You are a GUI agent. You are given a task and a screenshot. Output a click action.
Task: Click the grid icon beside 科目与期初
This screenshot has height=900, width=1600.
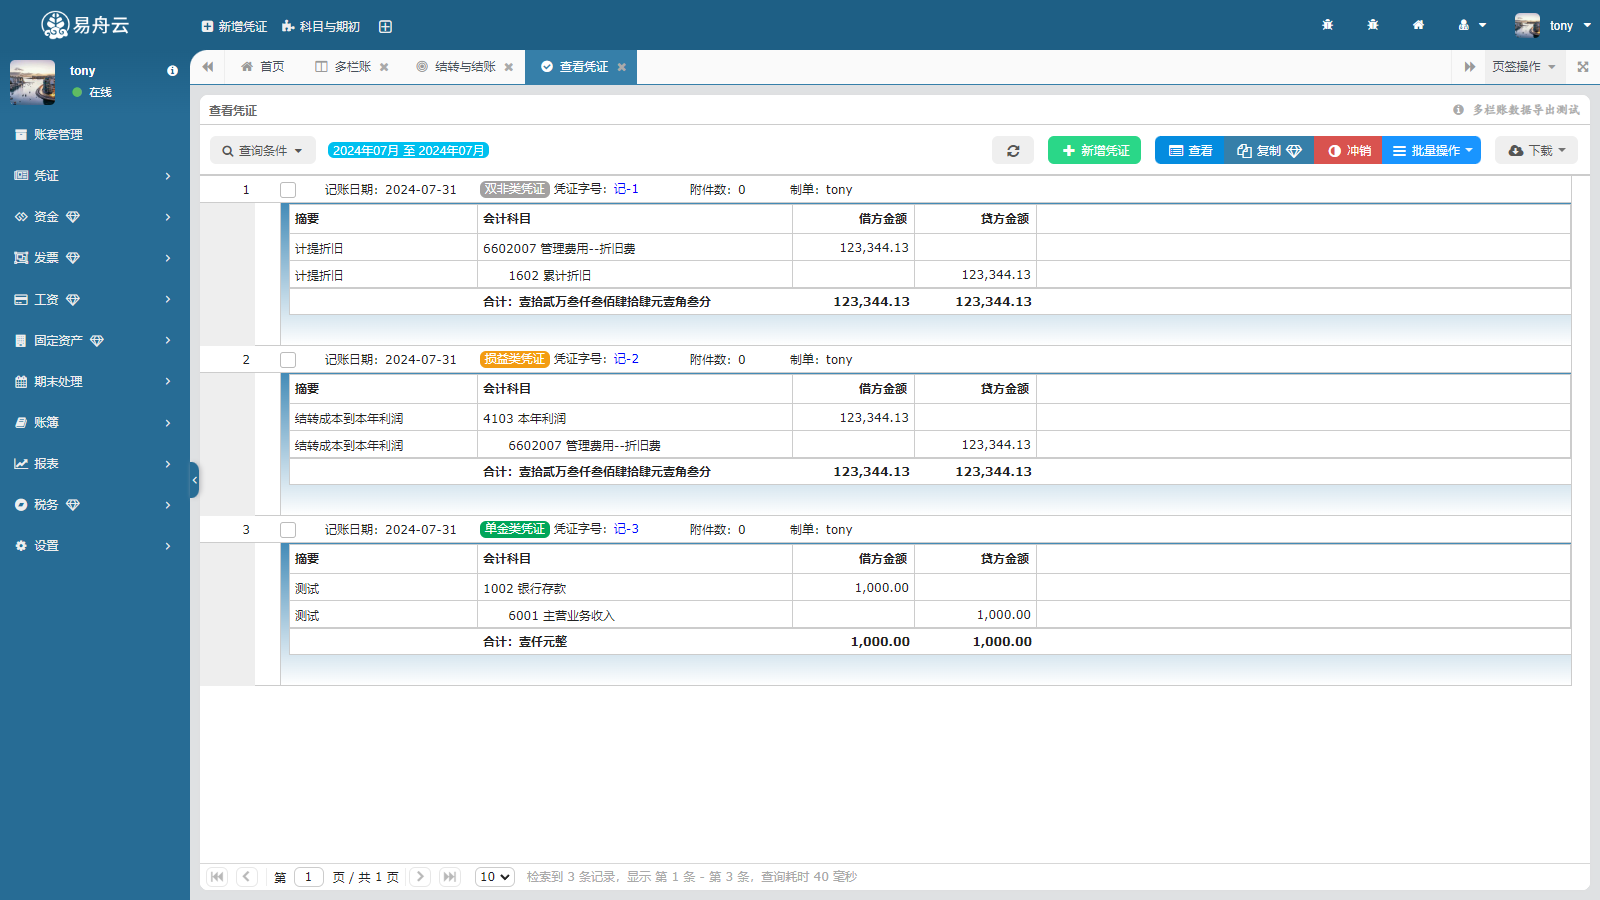pyautogui.click(x=385, y=26)
